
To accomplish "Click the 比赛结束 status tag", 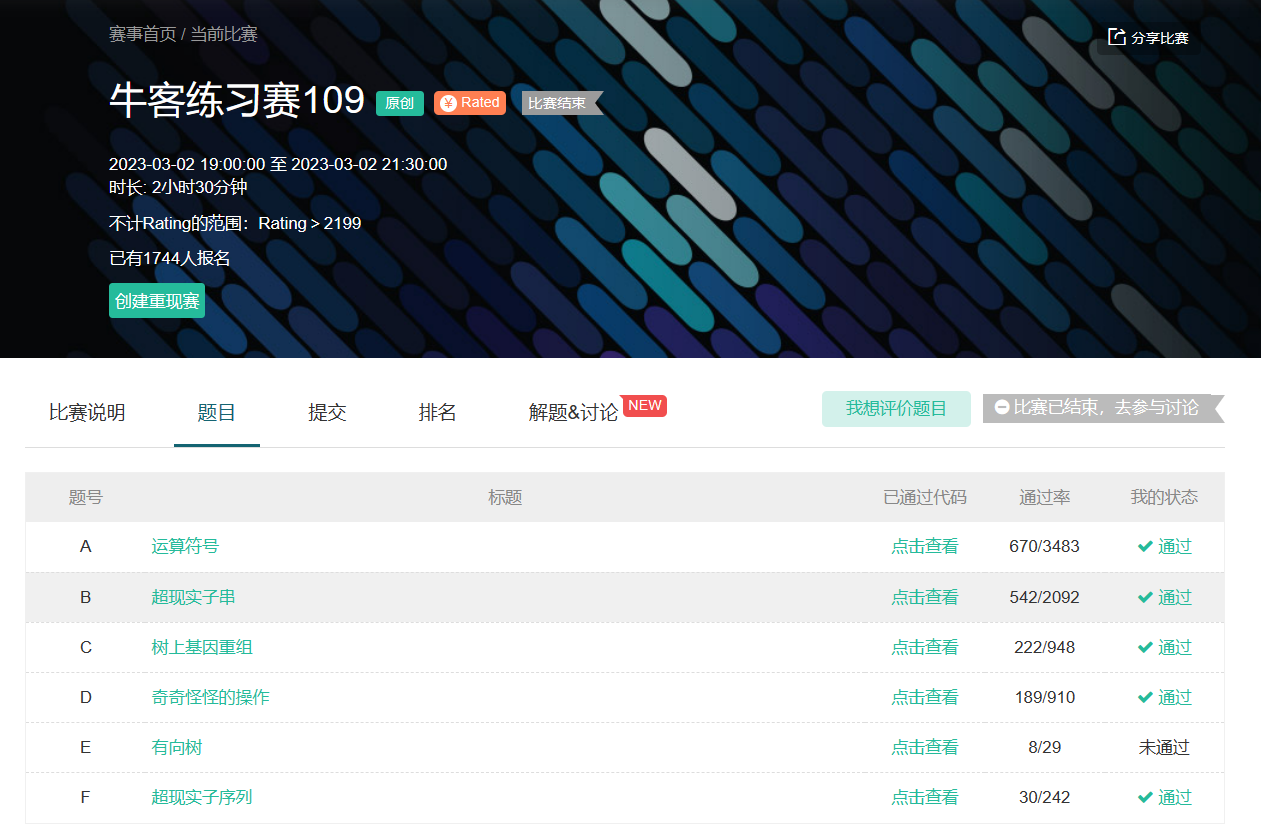I will [x=562, y=103].
